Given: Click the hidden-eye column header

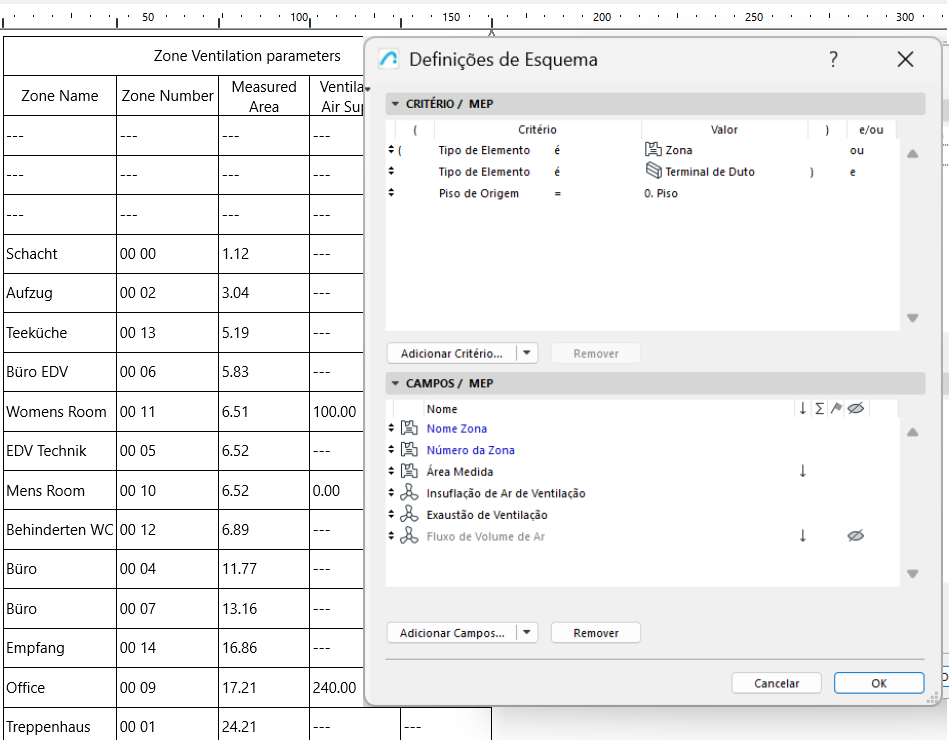Looking at the screenshot, I should coord(855,409).
